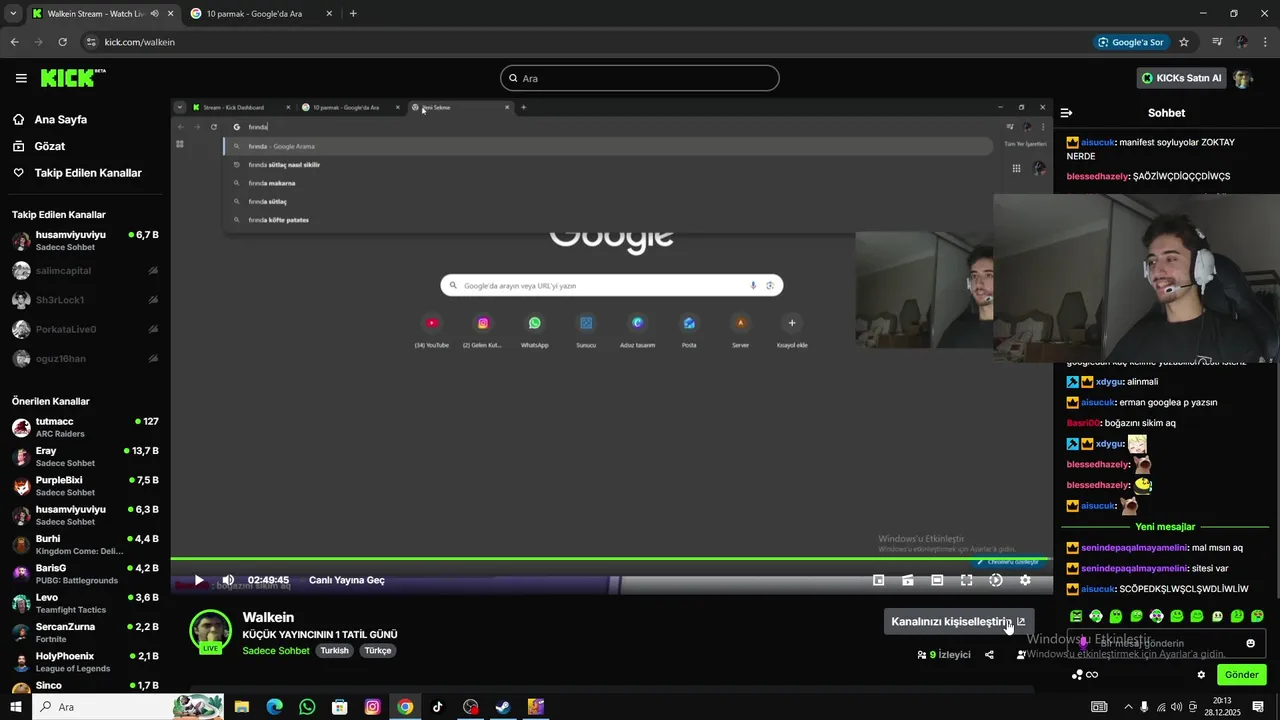Image resolution: width=1280 pixels, height=720 pixels.
Task: Go to Ana Sayfa
Action: click(61, 119)
